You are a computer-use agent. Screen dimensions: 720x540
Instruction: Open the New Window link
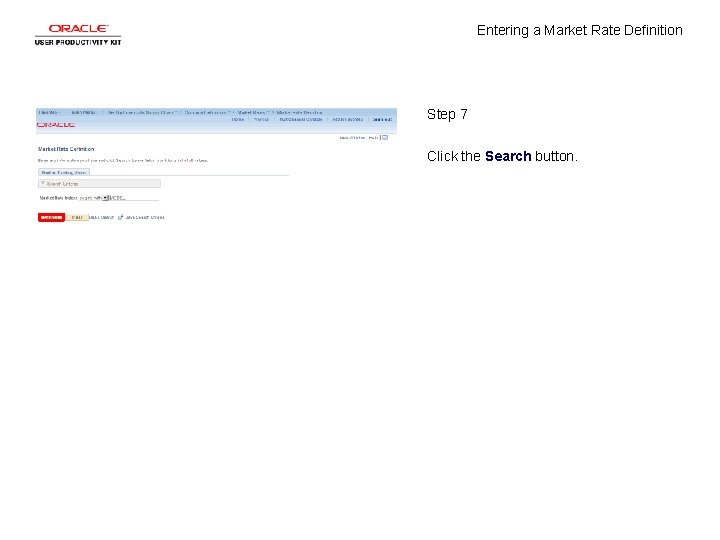pyautogui.click(x=352, y=137)
